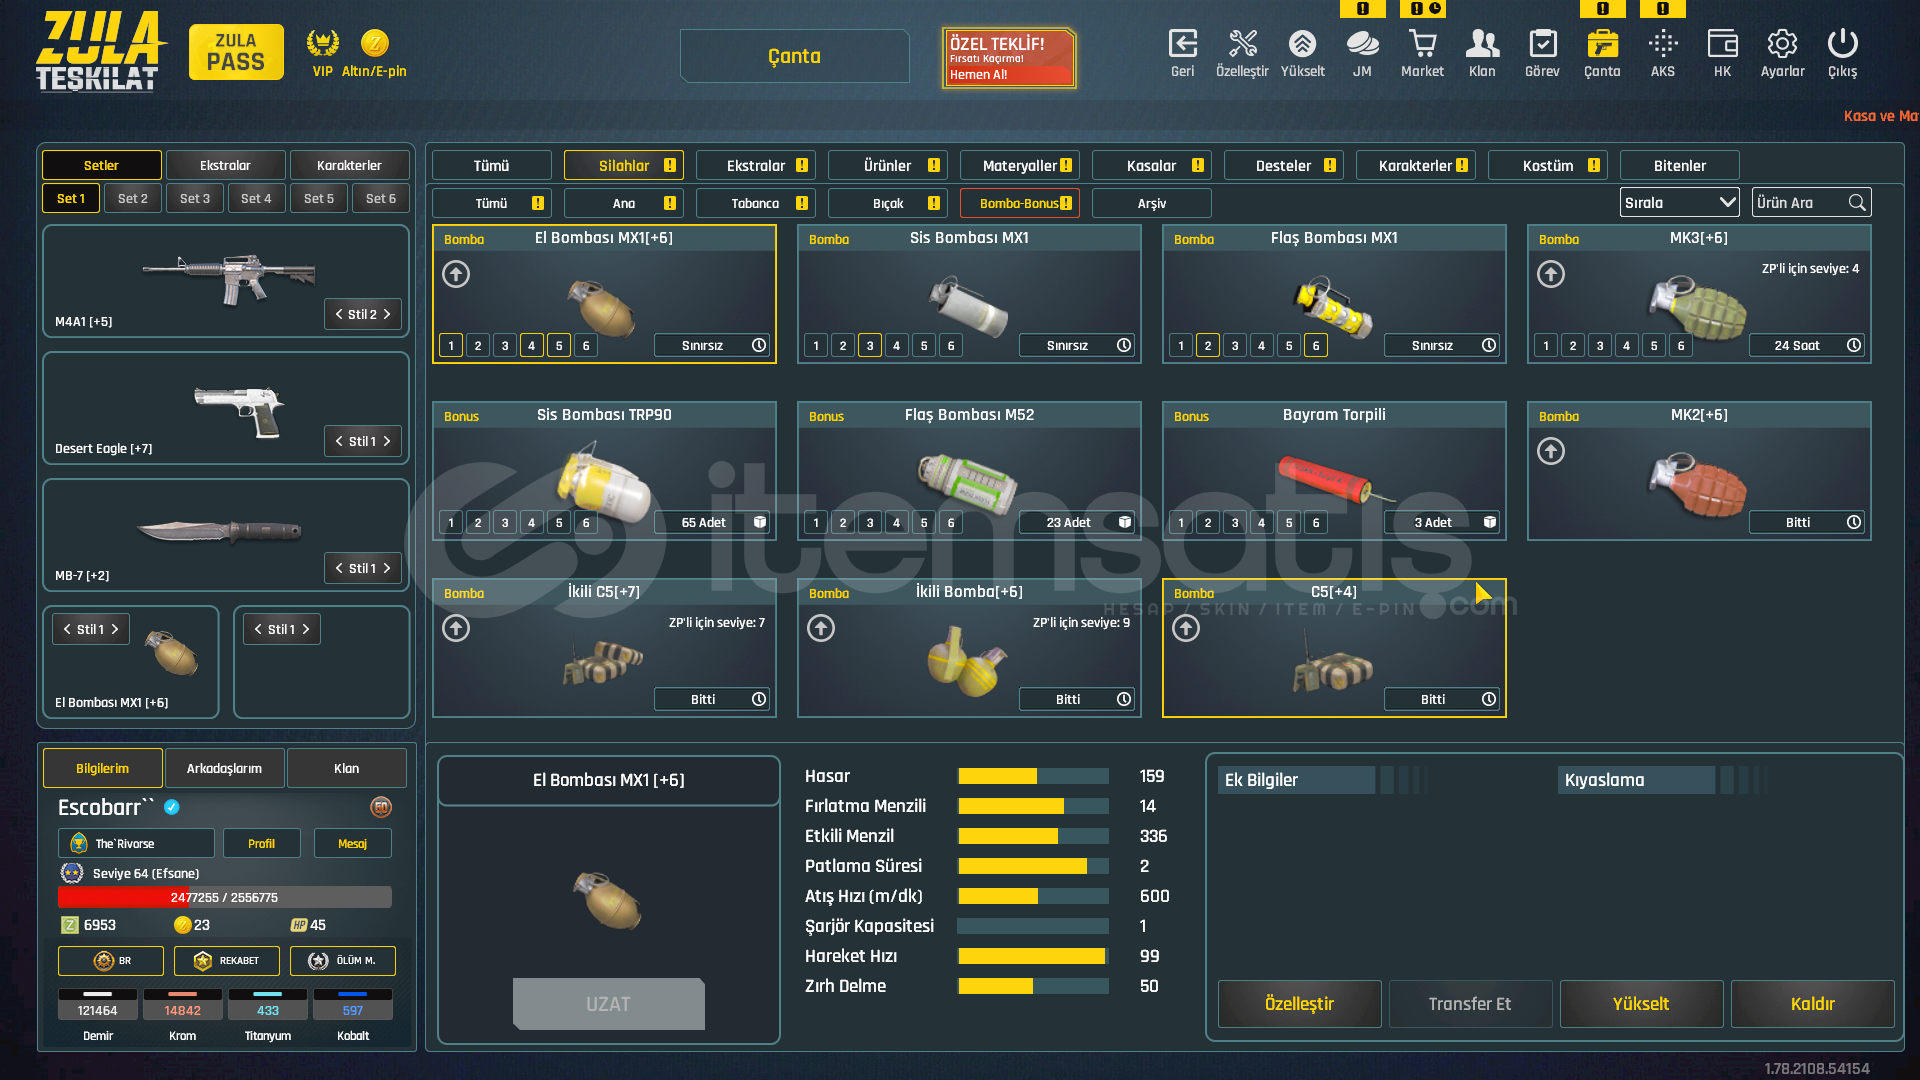1920x1080 pixels.
Task: Select the Set 3 tab
Action: click(195, 198)
